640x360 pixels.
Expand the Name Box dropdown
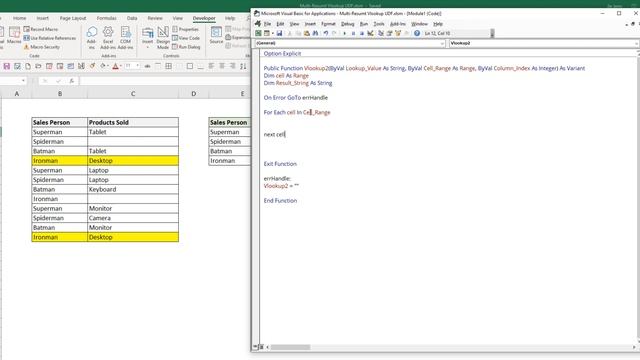click(23, 81)
